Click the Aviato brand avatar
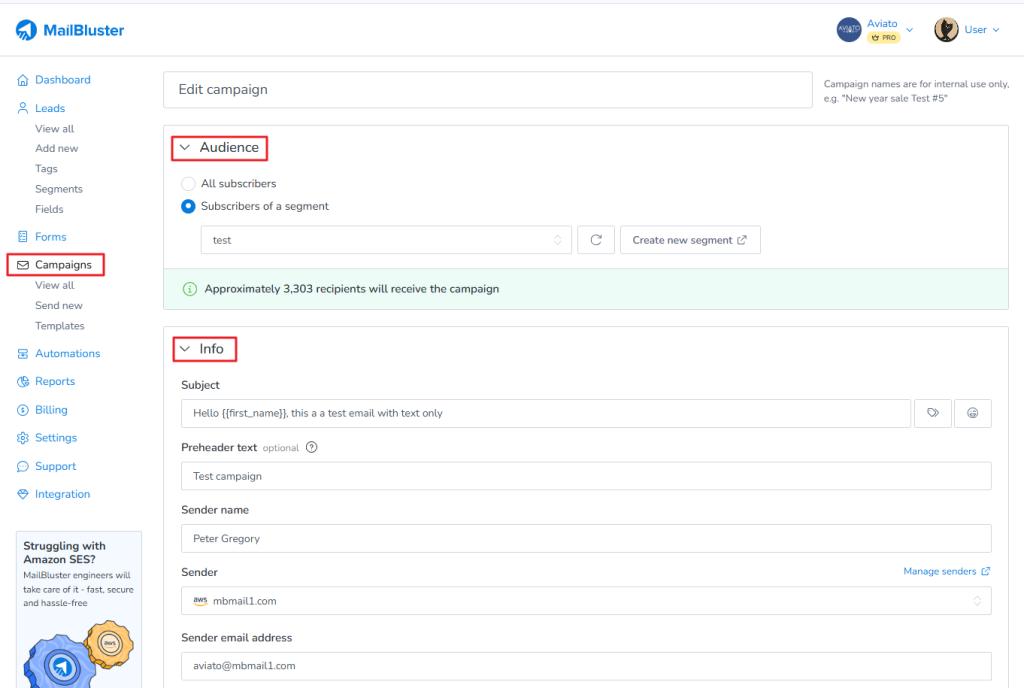The width and height of the screenshot is (1024, 688). [849, 29]
